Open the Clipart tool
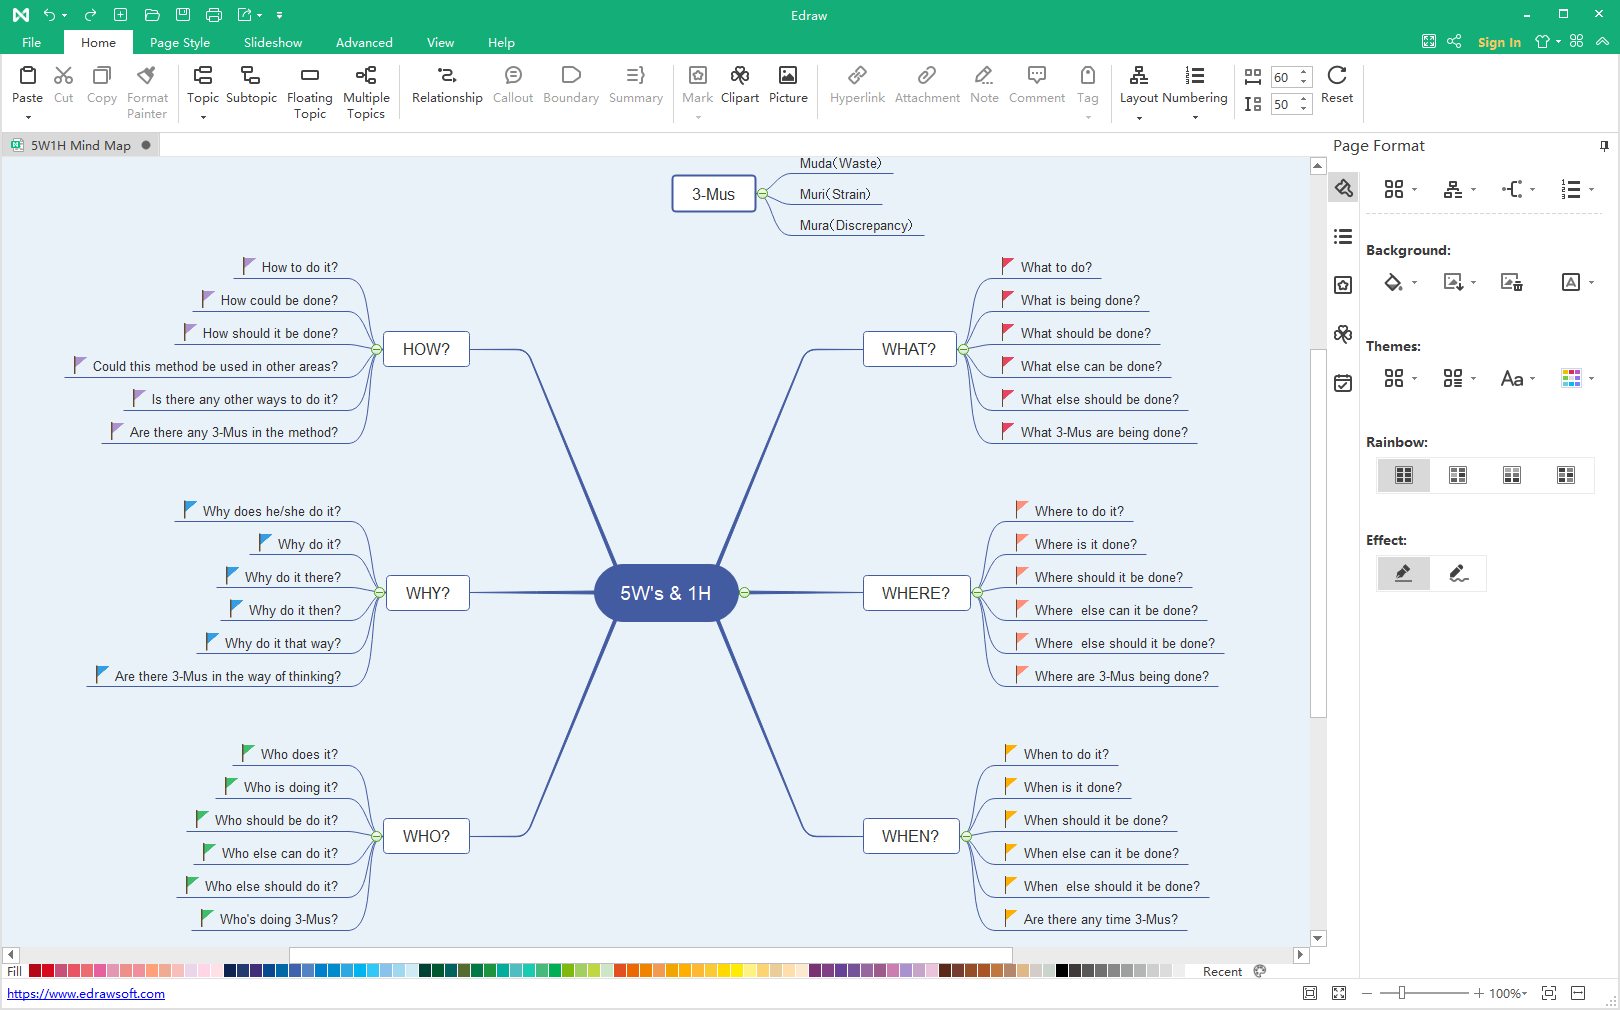The image size is (1620, 1010). 739,76
